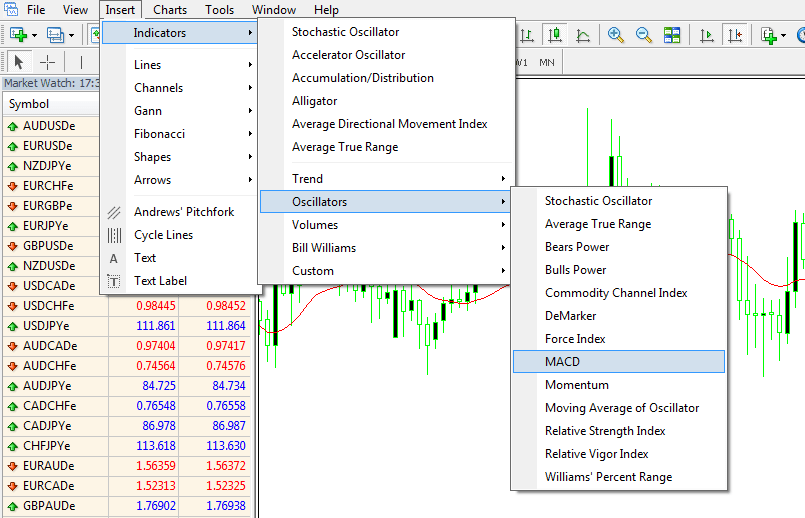Switch chart to bar chart mode
Viewport: 805px width, 518px height.
pyautogui.click(x=527, y=35)
